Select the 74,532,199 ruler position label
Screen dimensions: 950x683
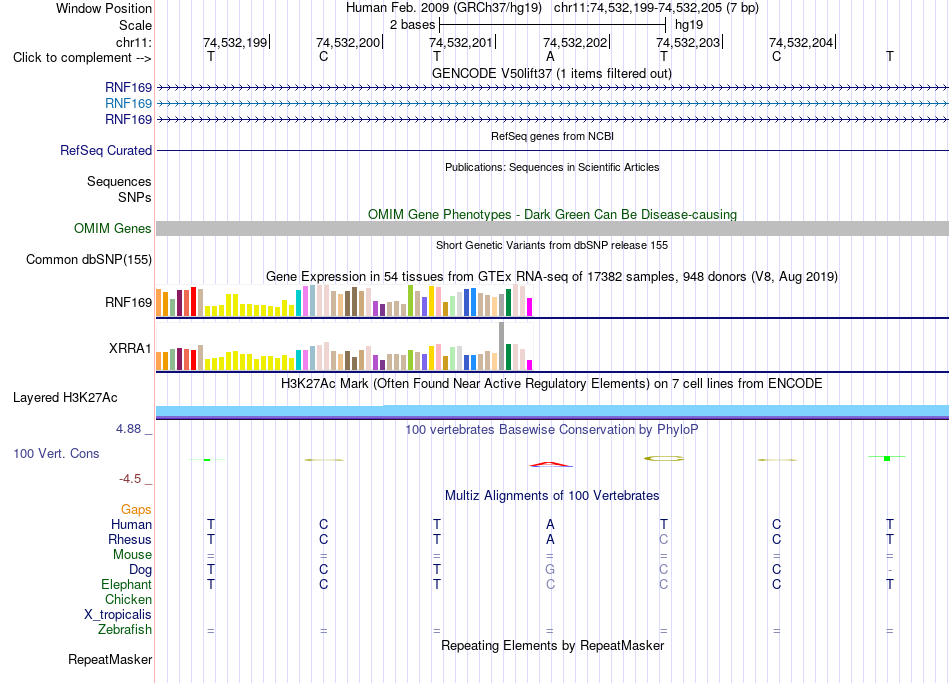pos(235,42)
